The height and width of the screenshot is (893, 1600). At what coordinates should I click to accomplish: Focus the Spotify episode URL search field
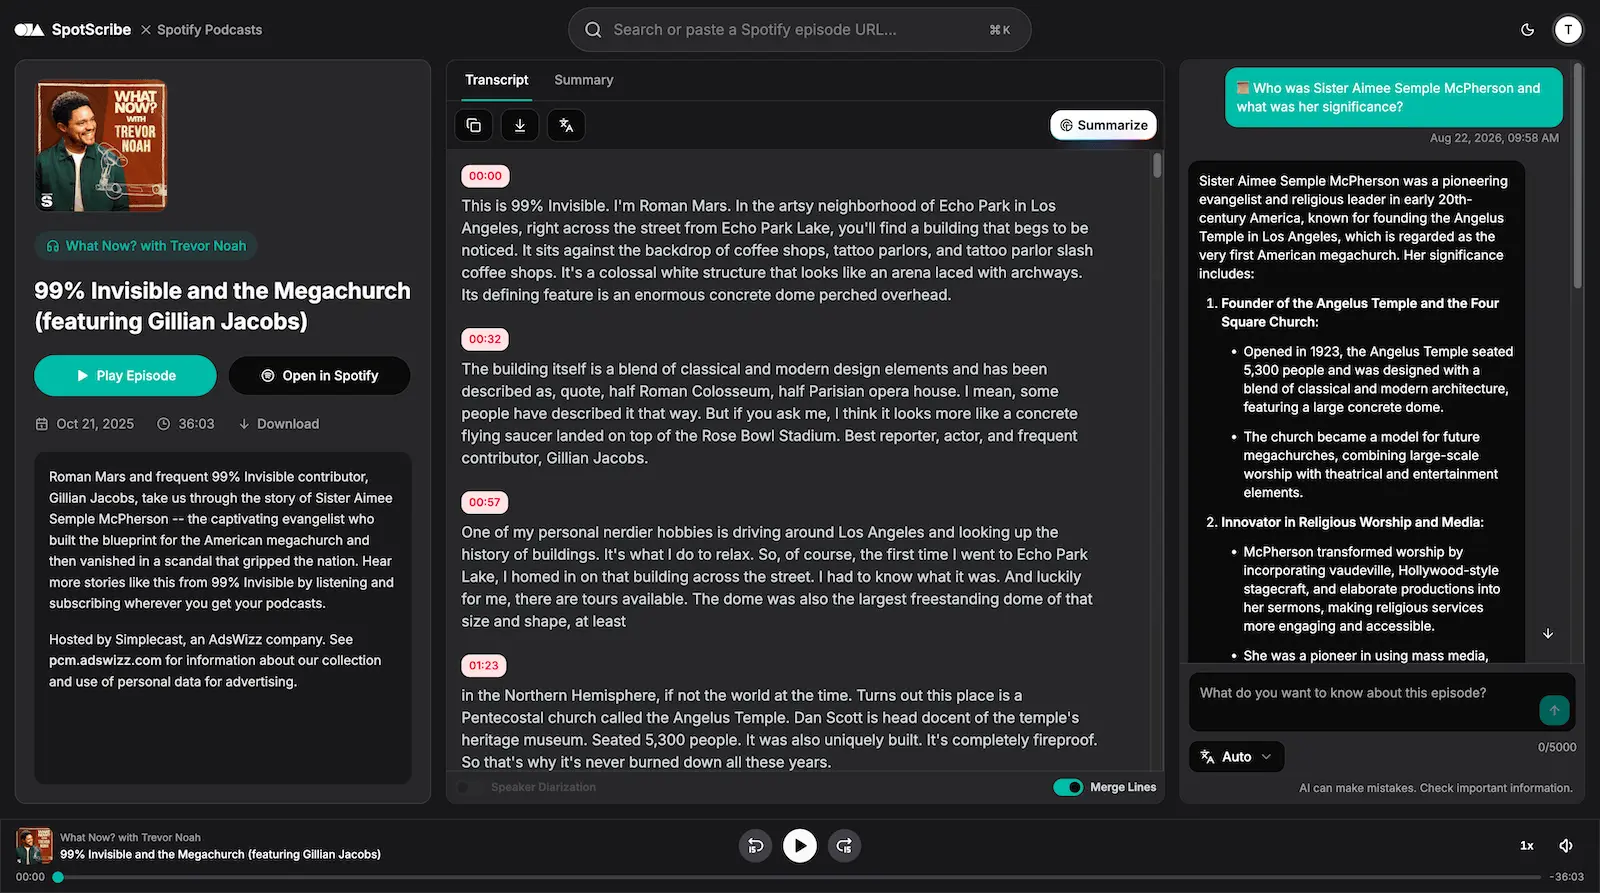tap(800, 30)
